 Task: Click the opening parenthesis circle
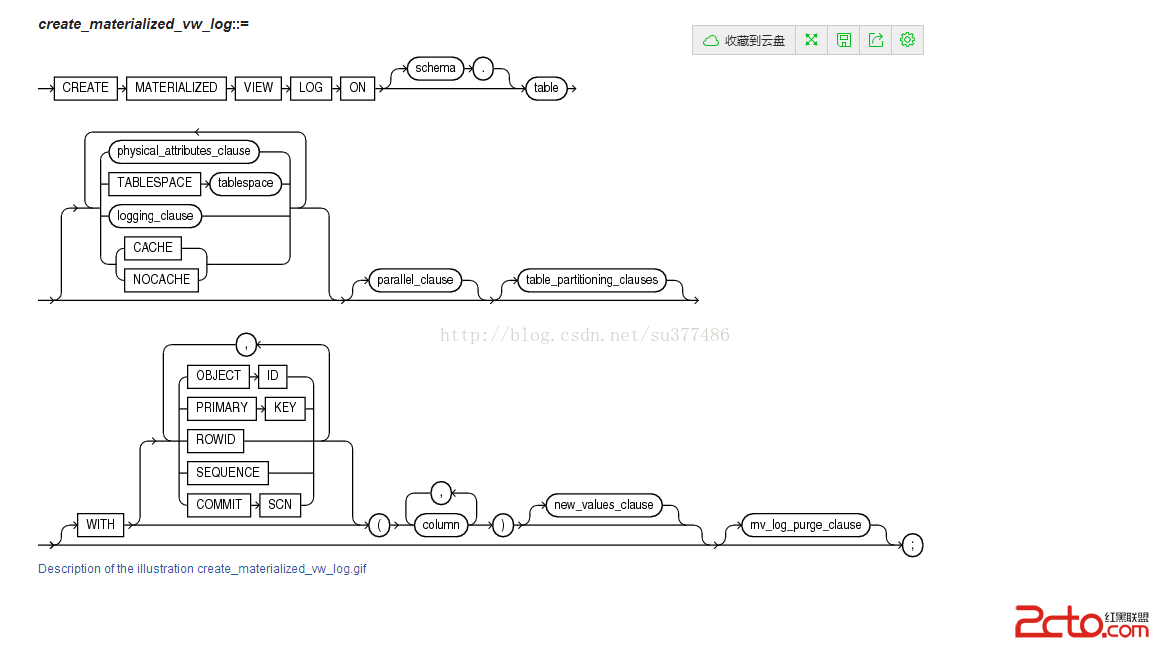click(x=379, y=525)
